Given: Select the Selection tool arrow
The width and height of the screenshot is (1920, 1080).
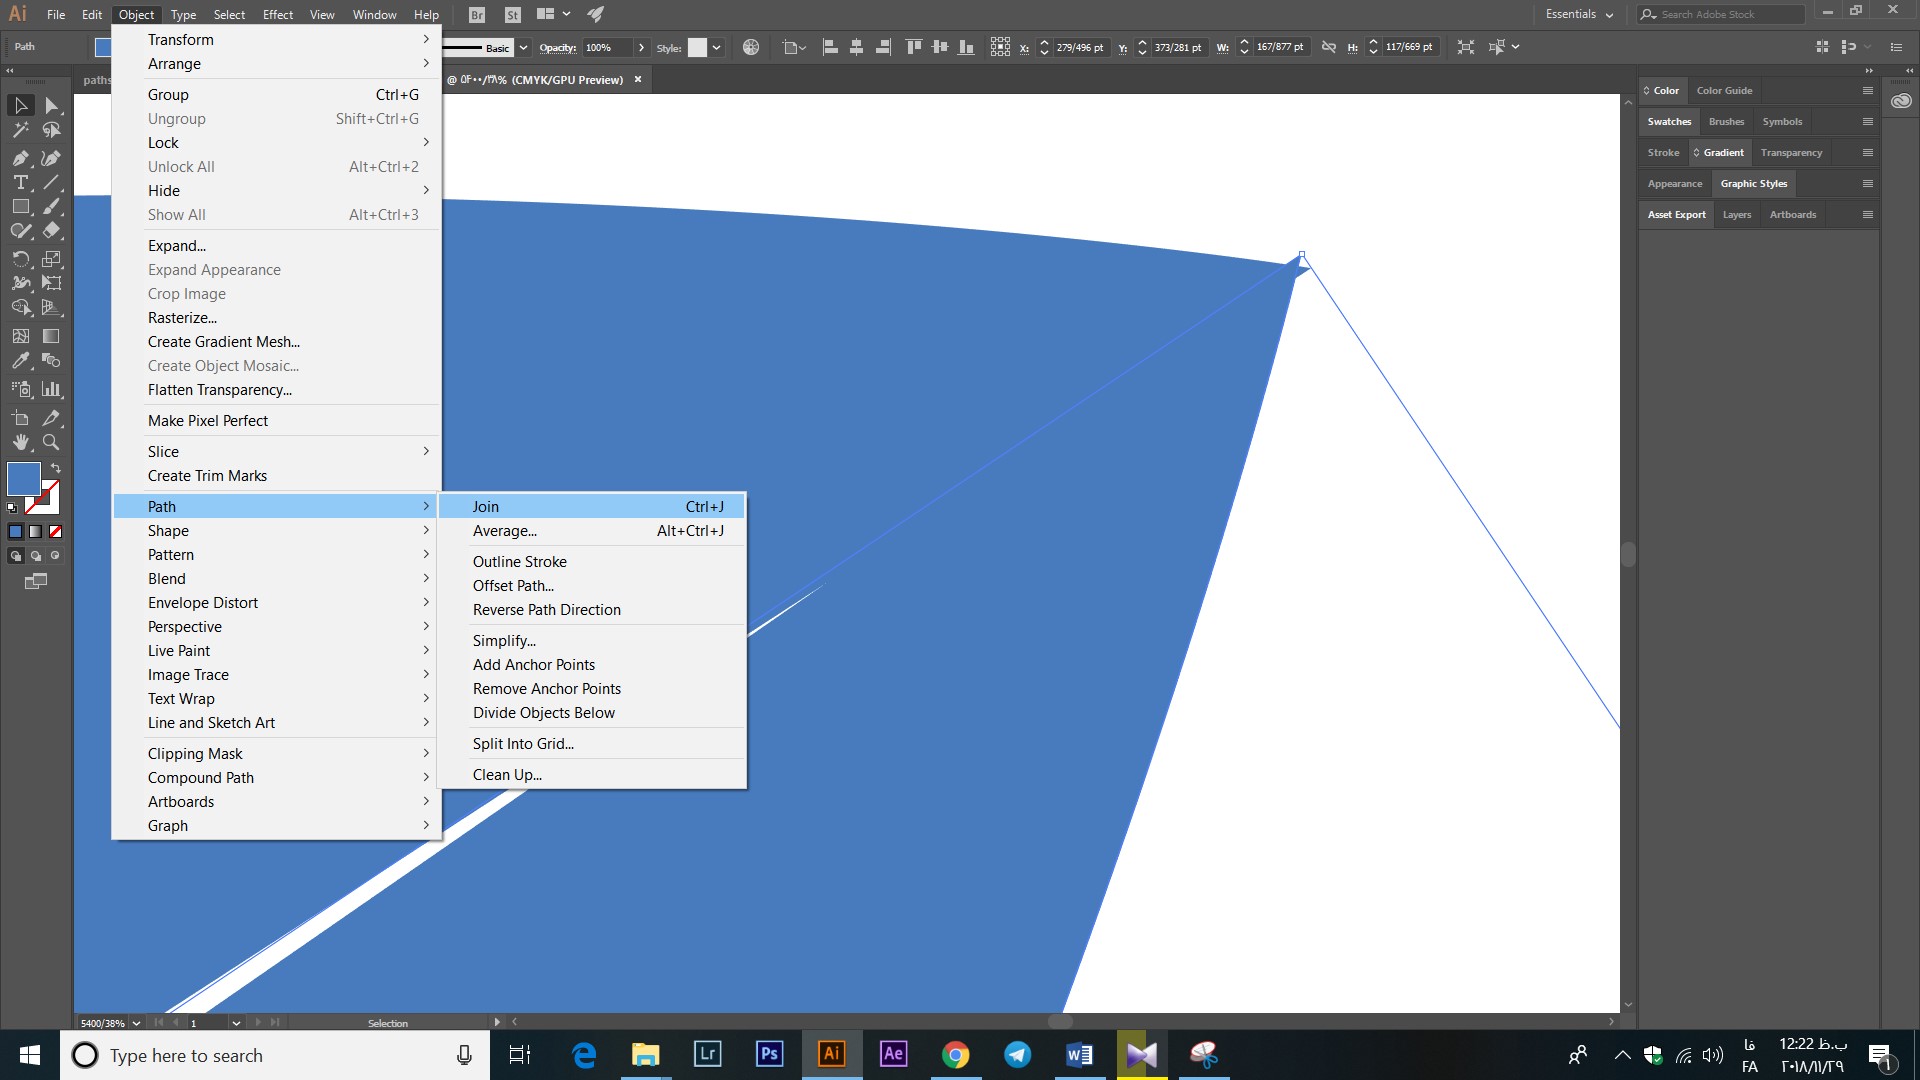Looking at the screenshot, I should click(20, 105).
